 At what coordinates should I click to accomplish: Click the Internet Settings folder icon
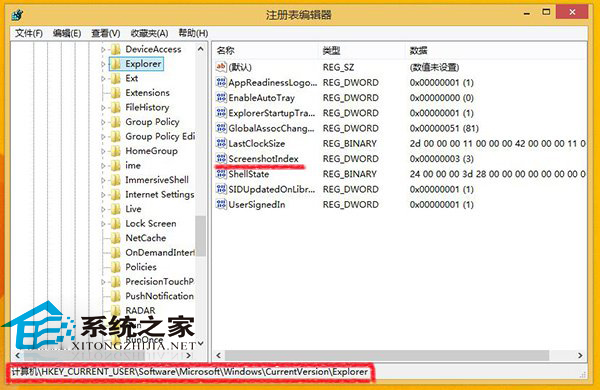(x=115, y=194)
